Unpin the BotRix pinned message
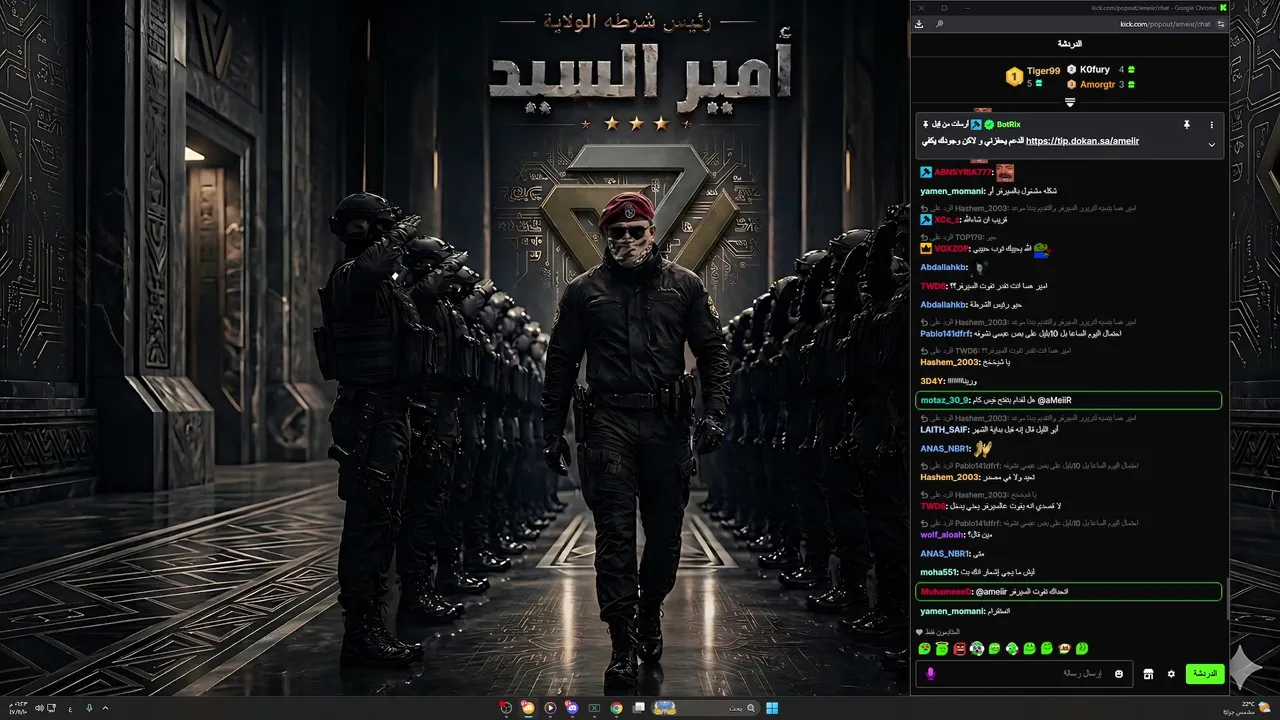1280x720 pixels. (1187, 125)
